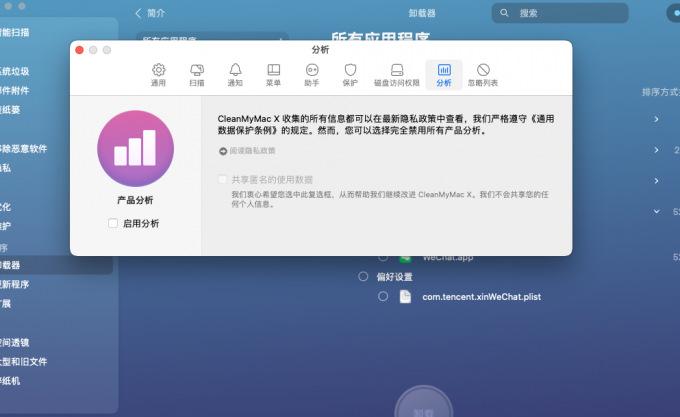Viewport: 680px width, 417px height.
Task: Select the WeChat.app radio circle
Action: [x=383, y=258]
